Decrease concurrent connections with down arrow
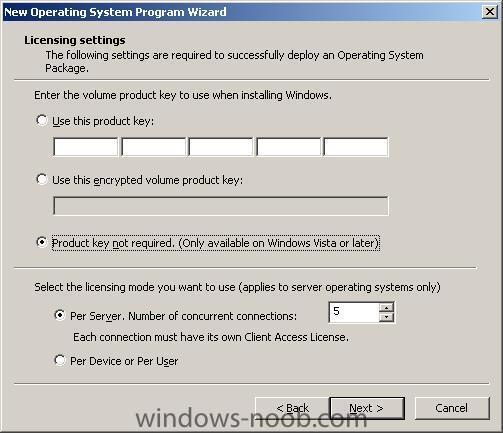This screenshot has height=433, width=503. pyautogui.click(x=386, y=317)
